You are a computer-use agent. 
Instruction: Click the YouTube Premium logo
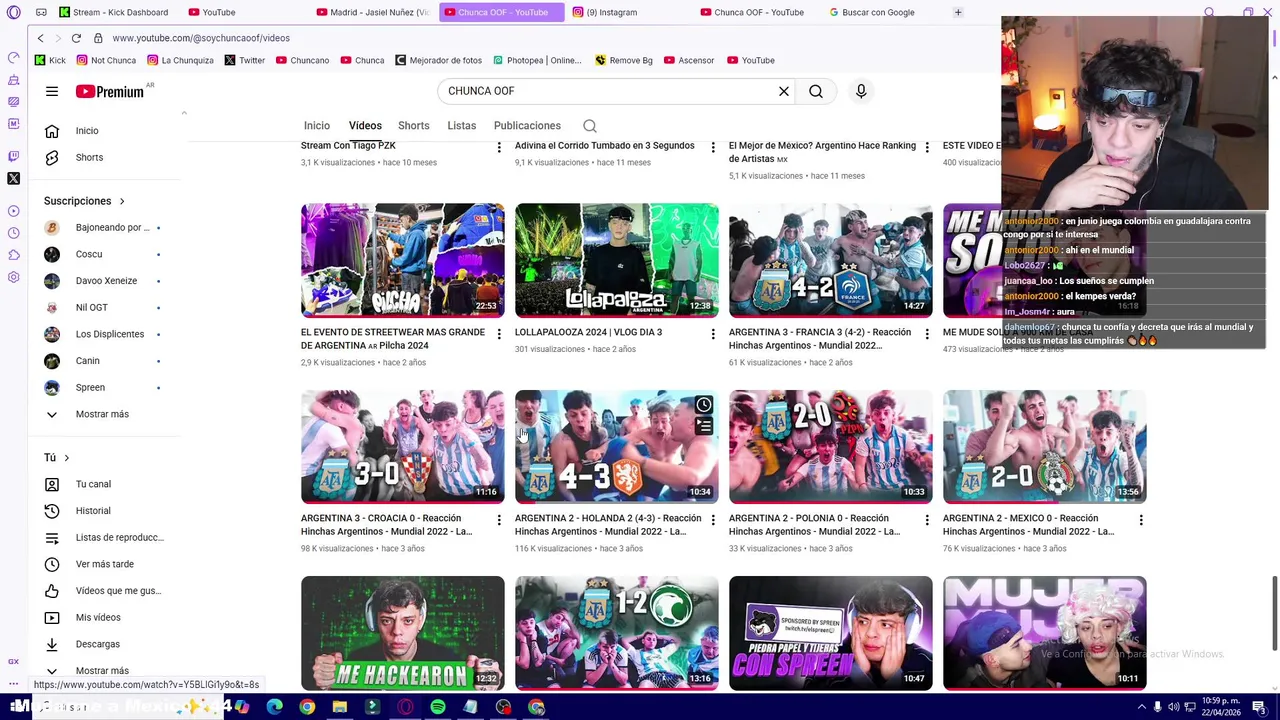tap(110, 91)
